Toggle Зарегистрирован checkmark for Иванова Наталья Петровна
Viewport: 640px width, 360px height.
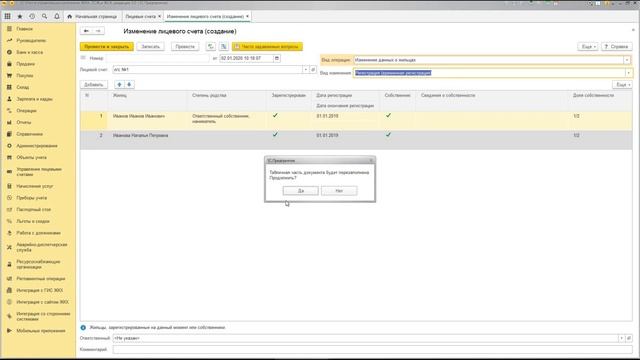point(275,134)
